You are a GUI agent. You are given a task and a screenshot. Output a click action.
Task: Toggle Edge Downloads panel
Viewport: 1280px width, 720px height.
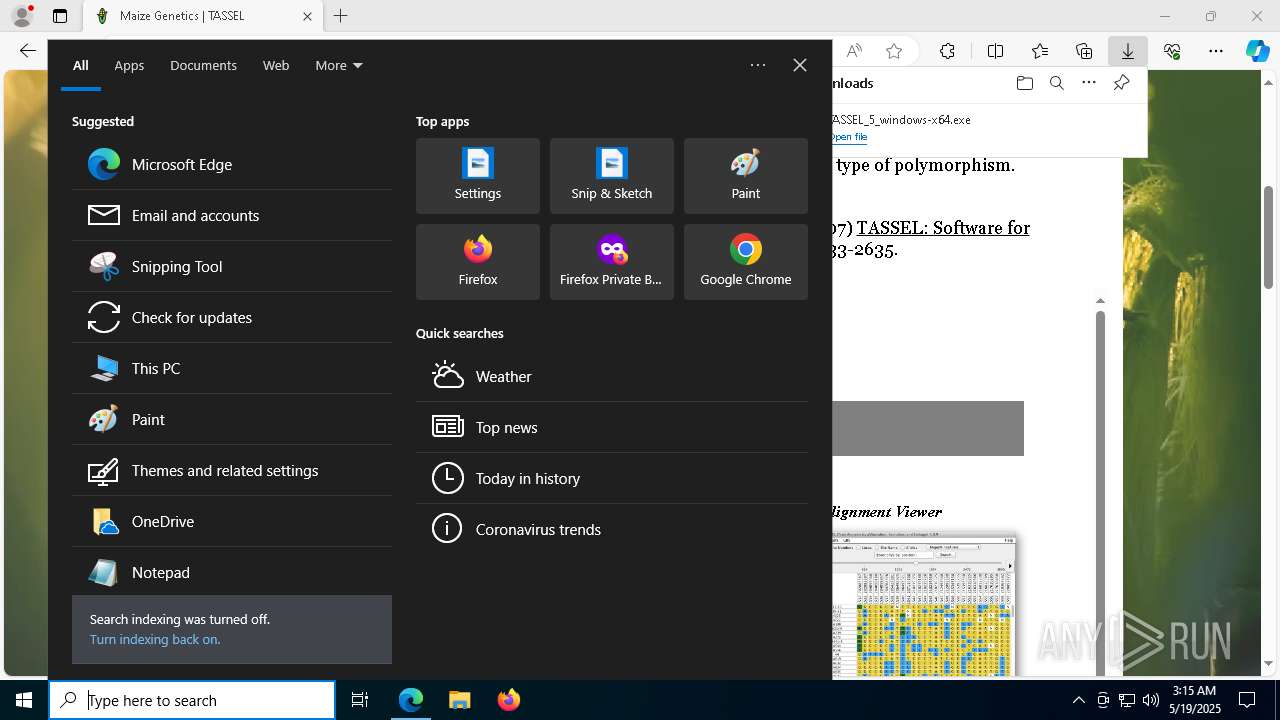[1128, 51]
